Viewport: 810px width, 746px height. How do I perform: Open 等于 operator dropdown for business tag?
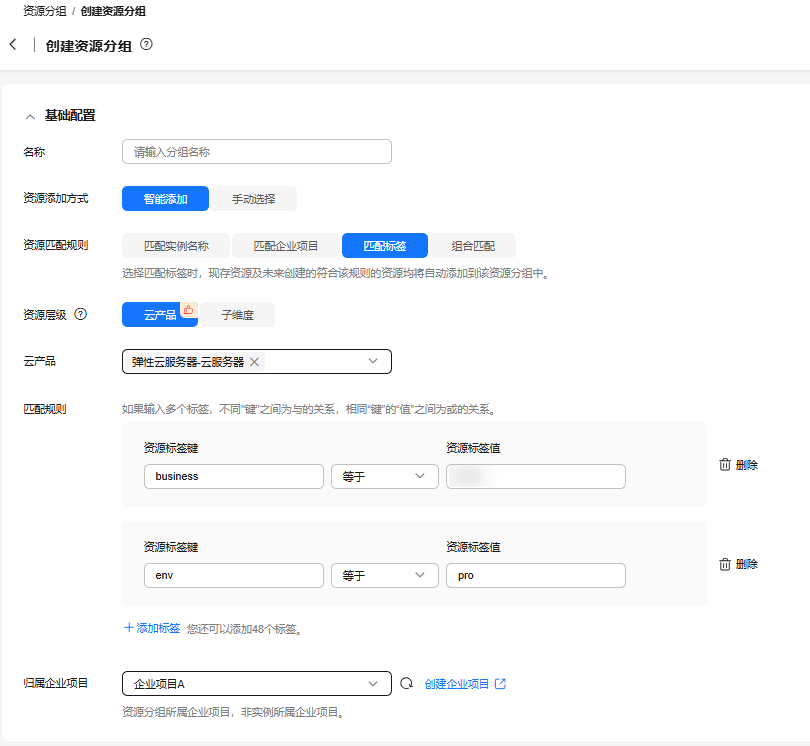[x=385, y=476]
